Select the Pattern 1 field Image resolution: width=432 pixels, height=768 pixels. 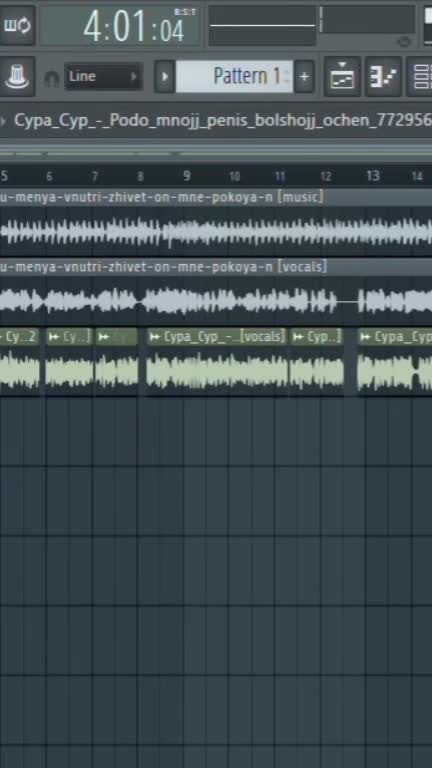(234, 76)
